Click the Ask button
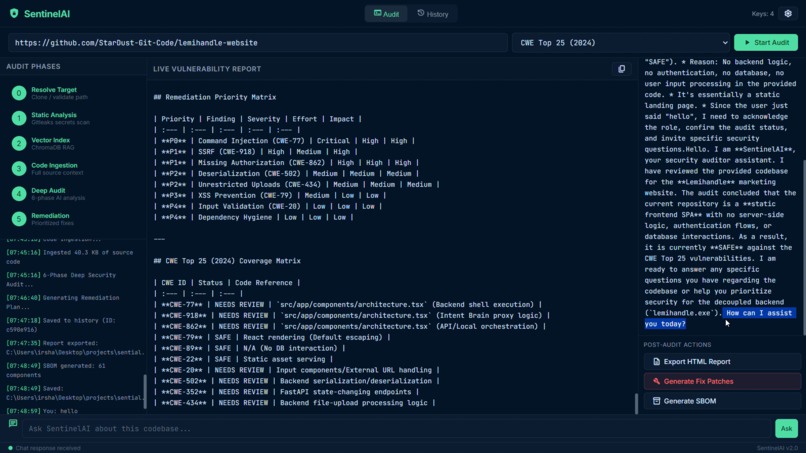The image size is (806, 453). click(x=786, y=428)
